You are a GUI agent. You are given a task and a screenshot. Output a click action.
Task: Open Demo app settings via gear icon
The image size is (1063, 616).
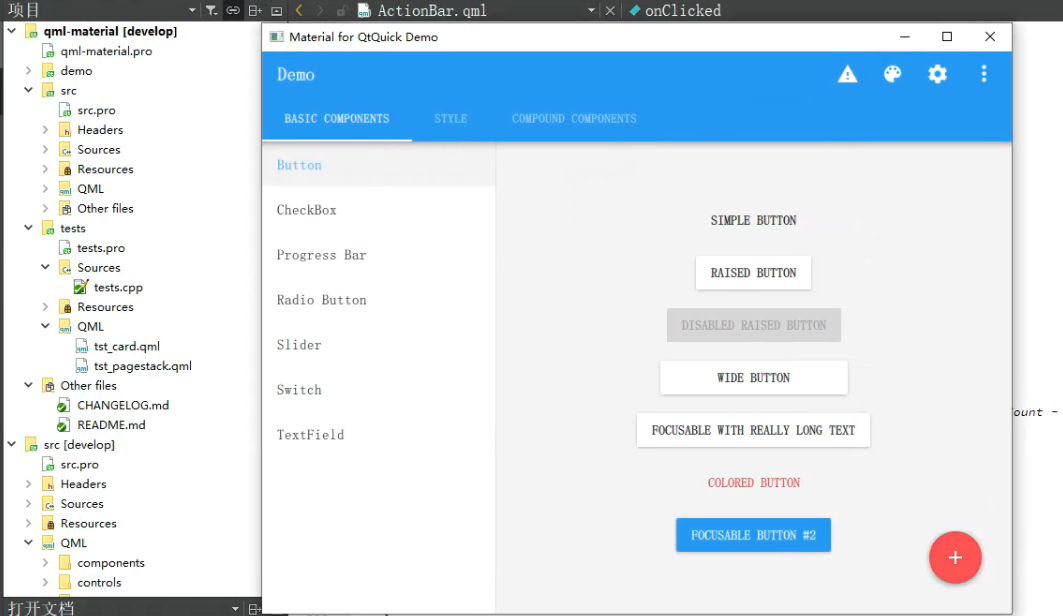coord(937,73)
